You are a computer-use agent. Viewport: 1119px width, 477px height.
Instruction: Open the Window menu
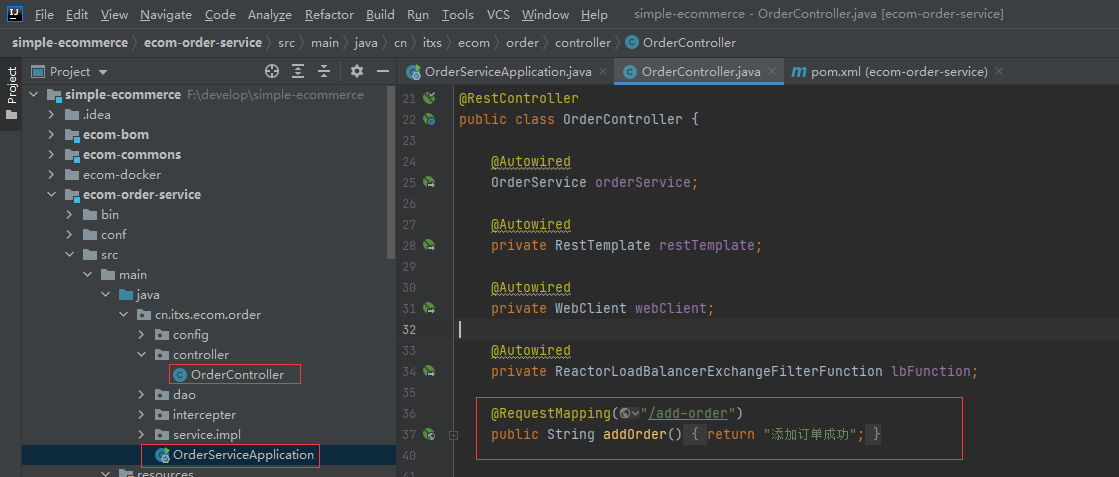(x=545, y=14)
